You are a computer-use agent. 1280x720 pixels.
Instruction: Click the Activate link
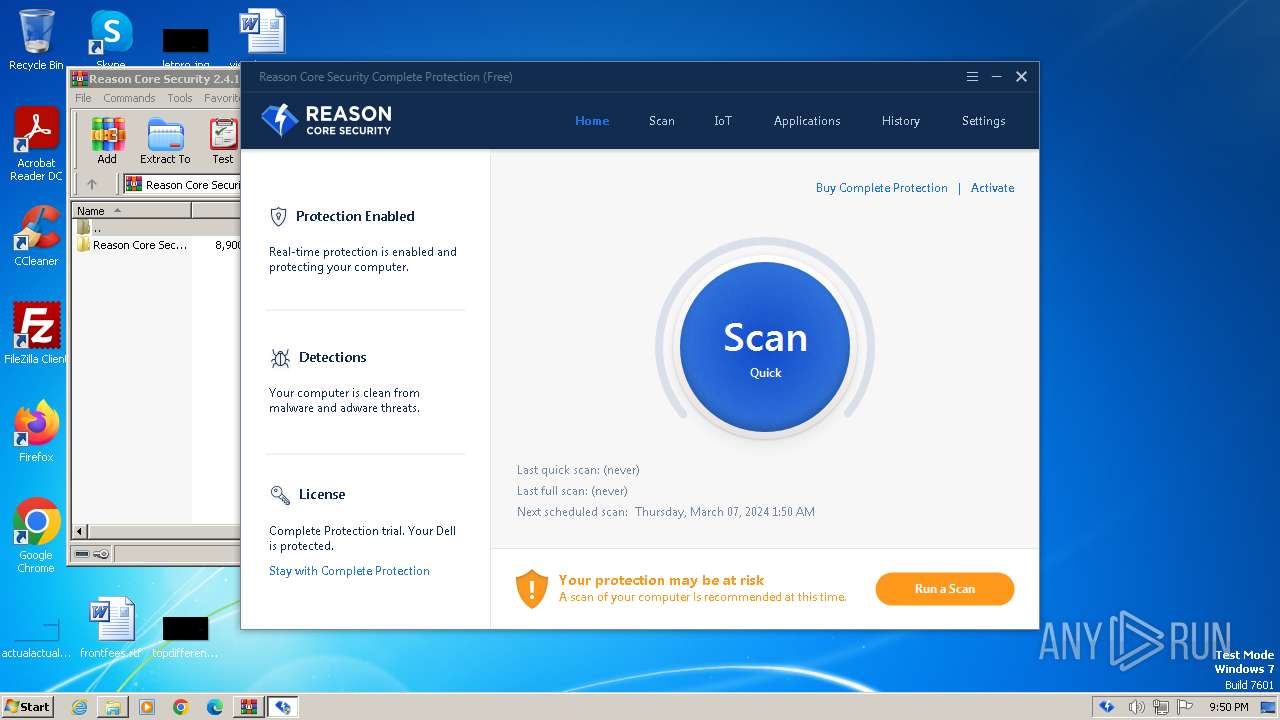(x=992, y=188)
